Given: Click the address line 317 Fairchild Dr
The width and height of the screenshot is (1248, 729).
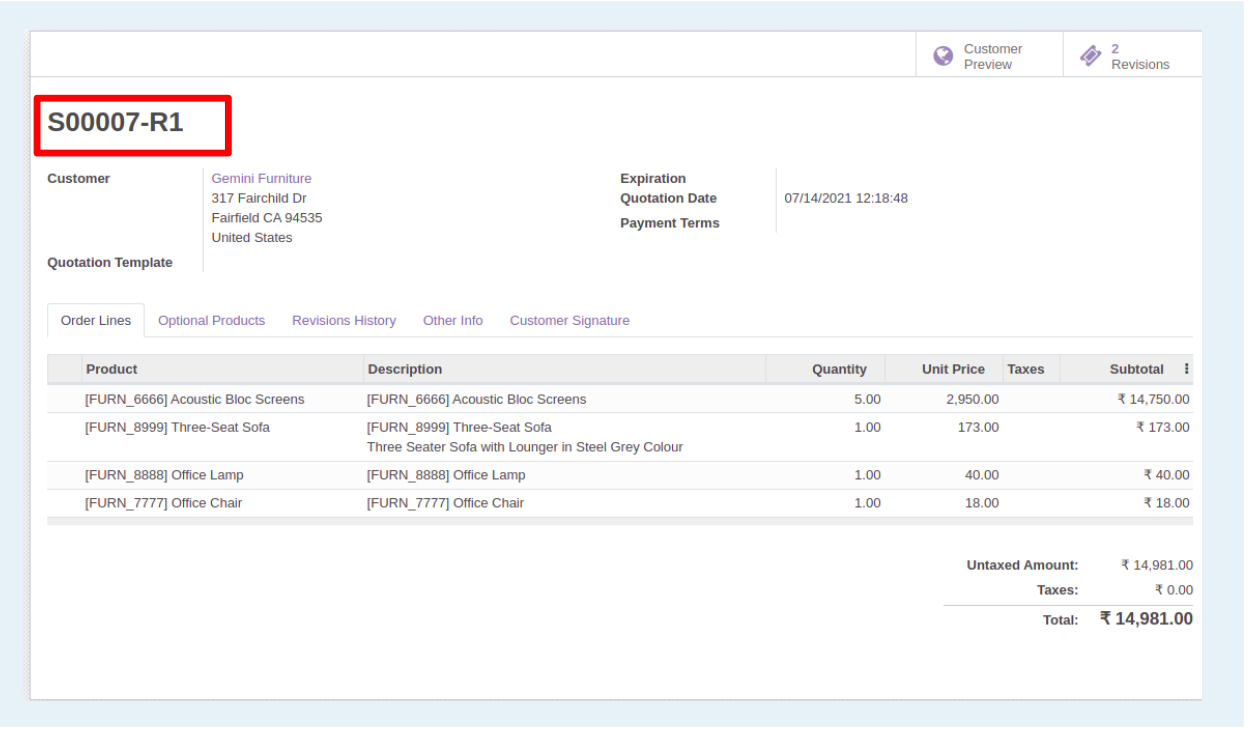Looking at the screenshot, I should click(259, 198).
